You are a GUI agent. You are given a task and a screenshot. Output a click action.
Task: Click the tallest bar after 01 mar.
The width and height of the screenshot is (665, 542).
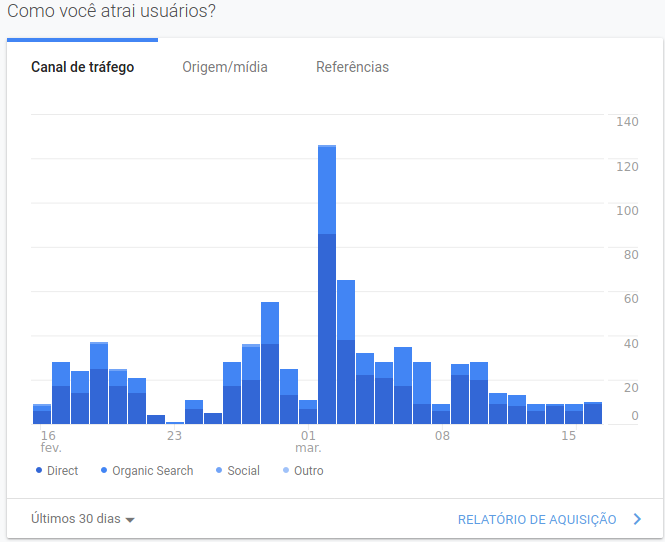pyautogui.click(x=327, y=285)
